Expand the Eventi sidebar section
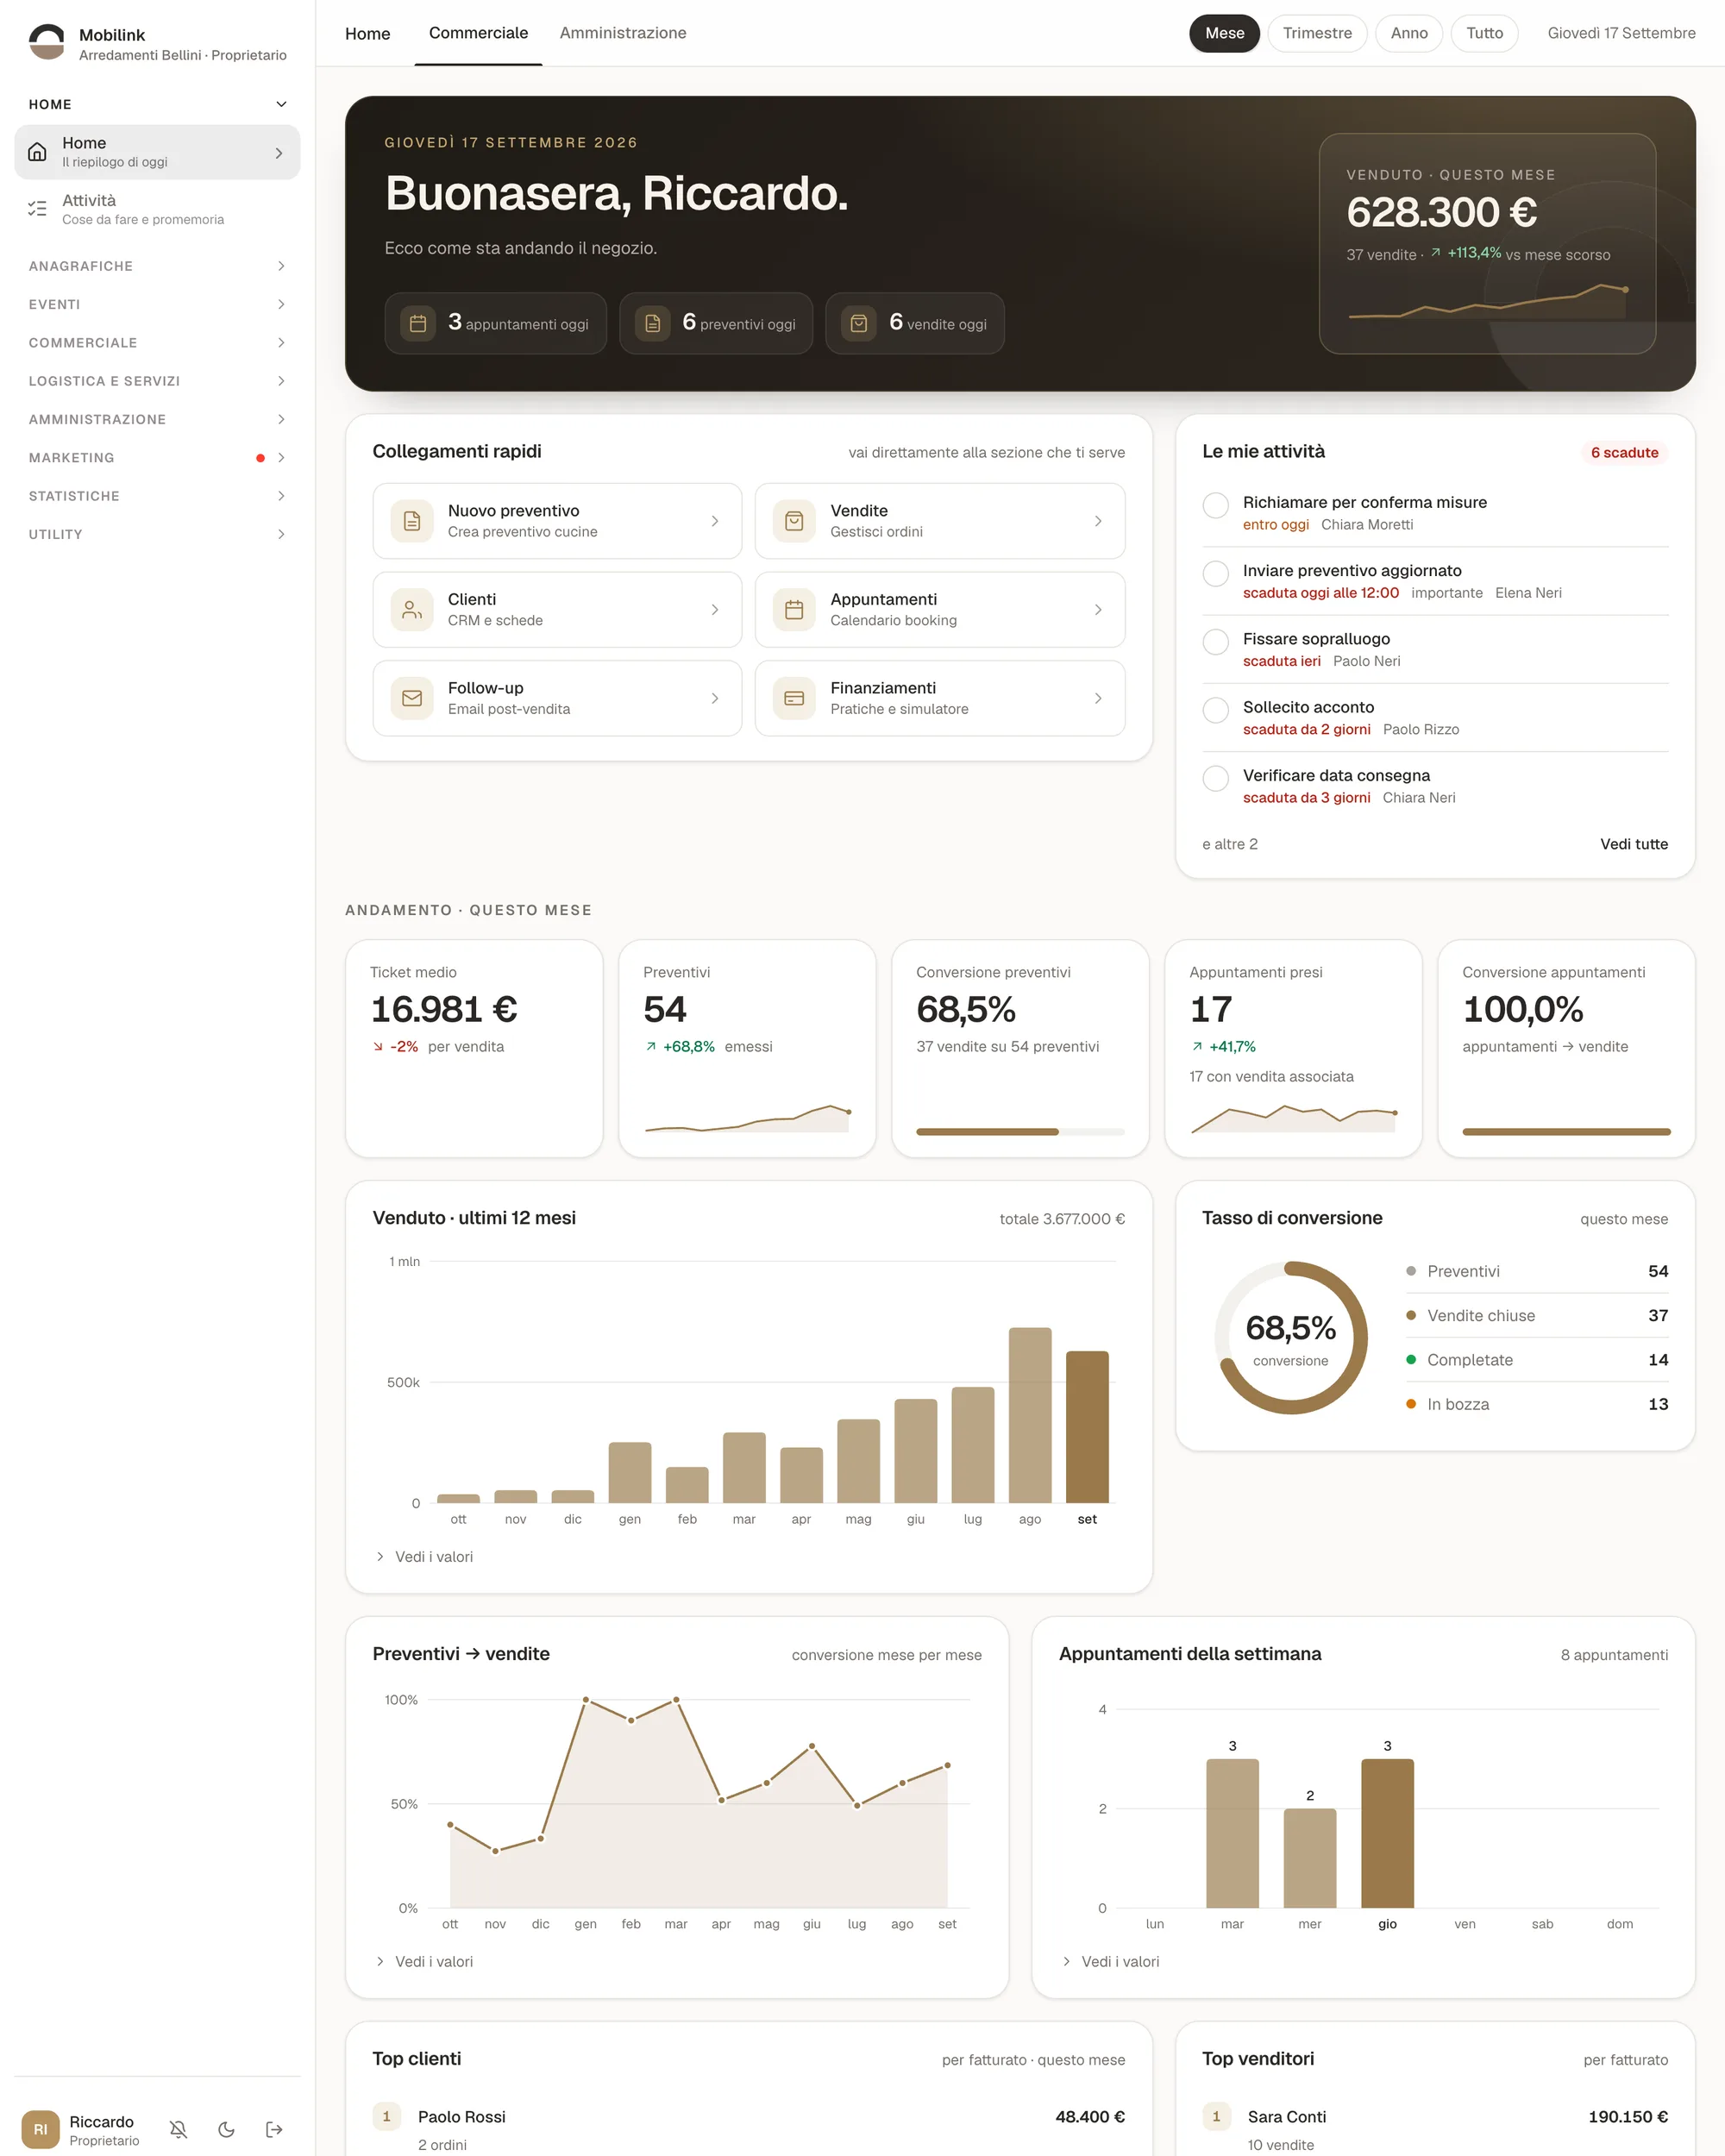The width and height of the screenshot is (1725, 2156). pyautogui.click(x=157, y=304)
